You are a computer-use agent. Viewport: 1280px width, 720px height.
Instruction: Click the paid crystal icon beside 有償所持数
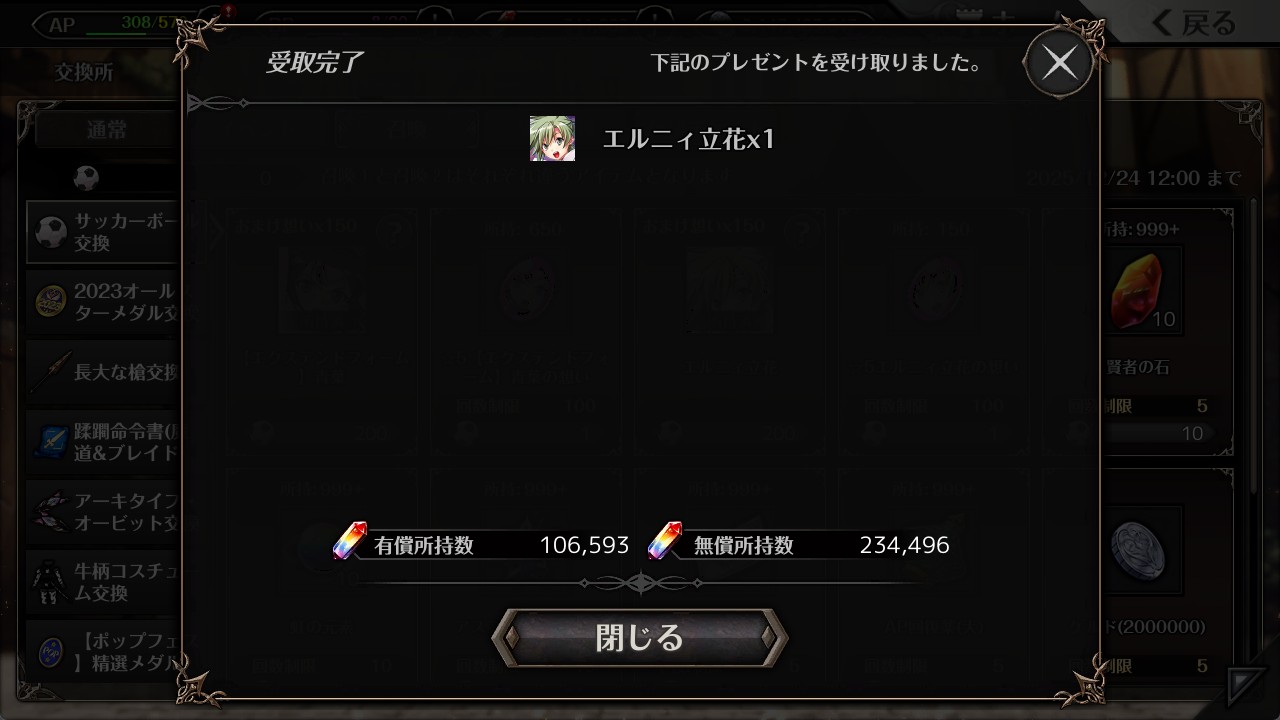[x=350, y=541]
